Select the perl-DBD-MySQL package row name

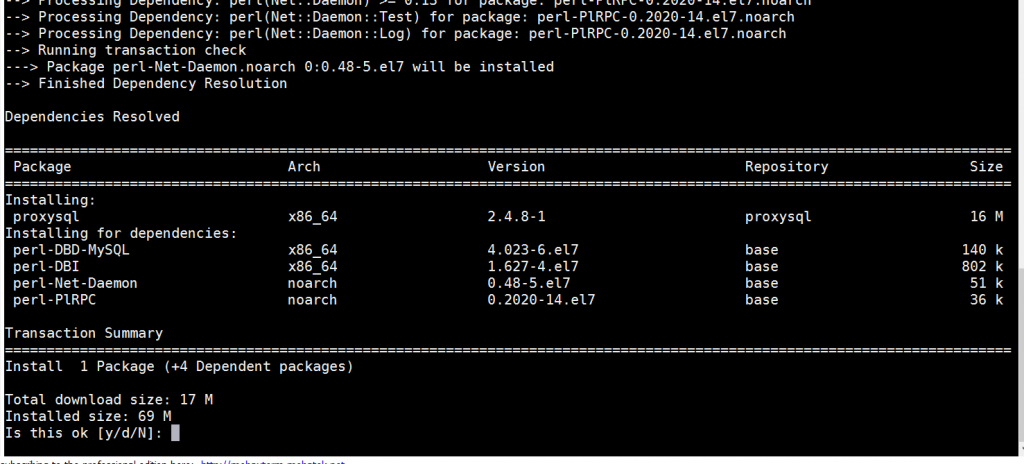pyautogui.click(x=71, y=250)
